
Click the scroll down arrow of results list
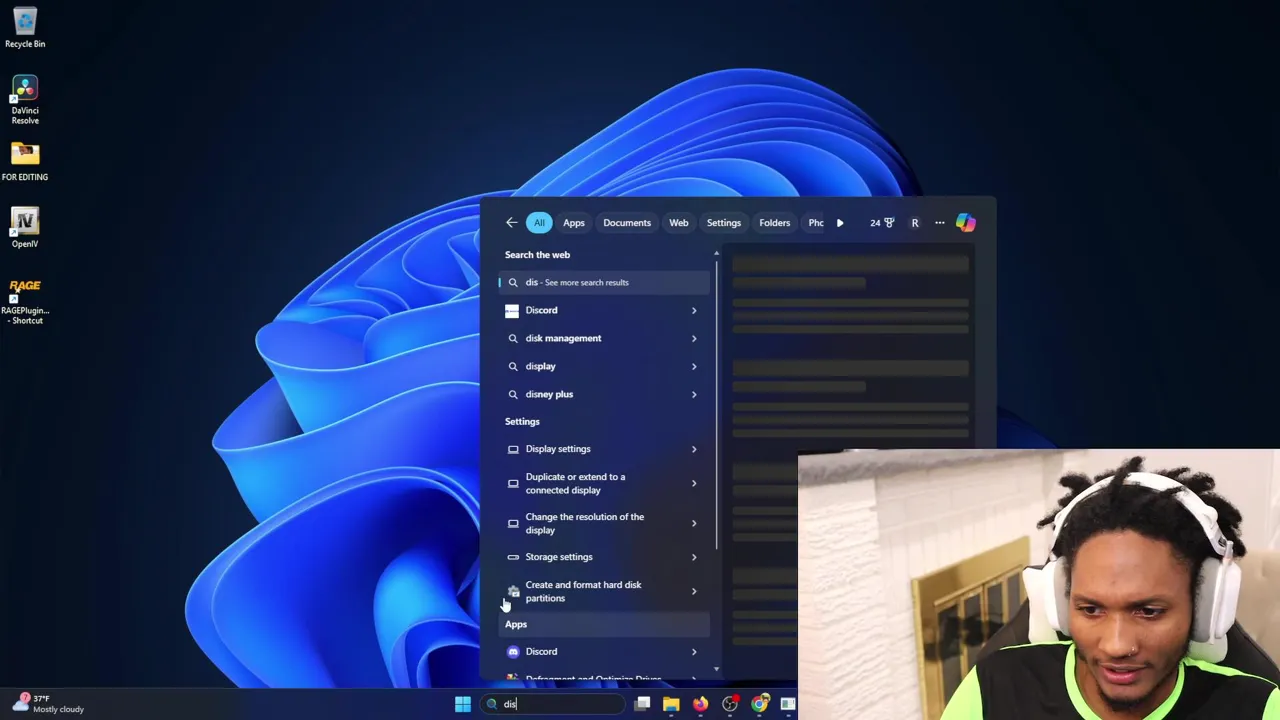[716, 669]
